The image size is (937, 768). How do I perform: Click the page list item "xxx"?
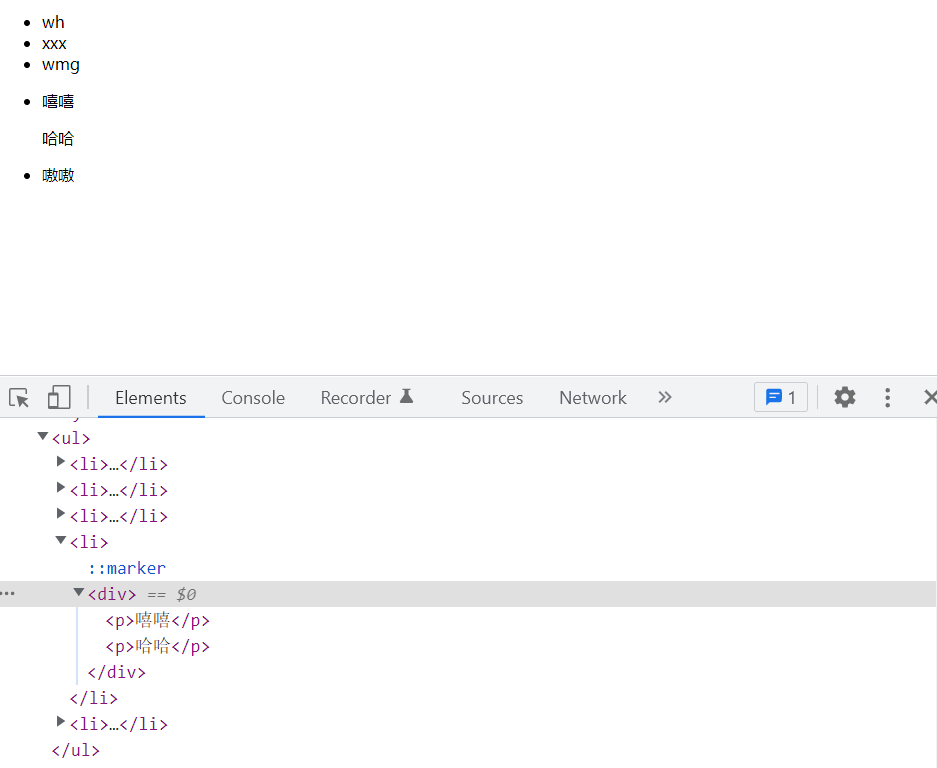[x=54, y=44]
